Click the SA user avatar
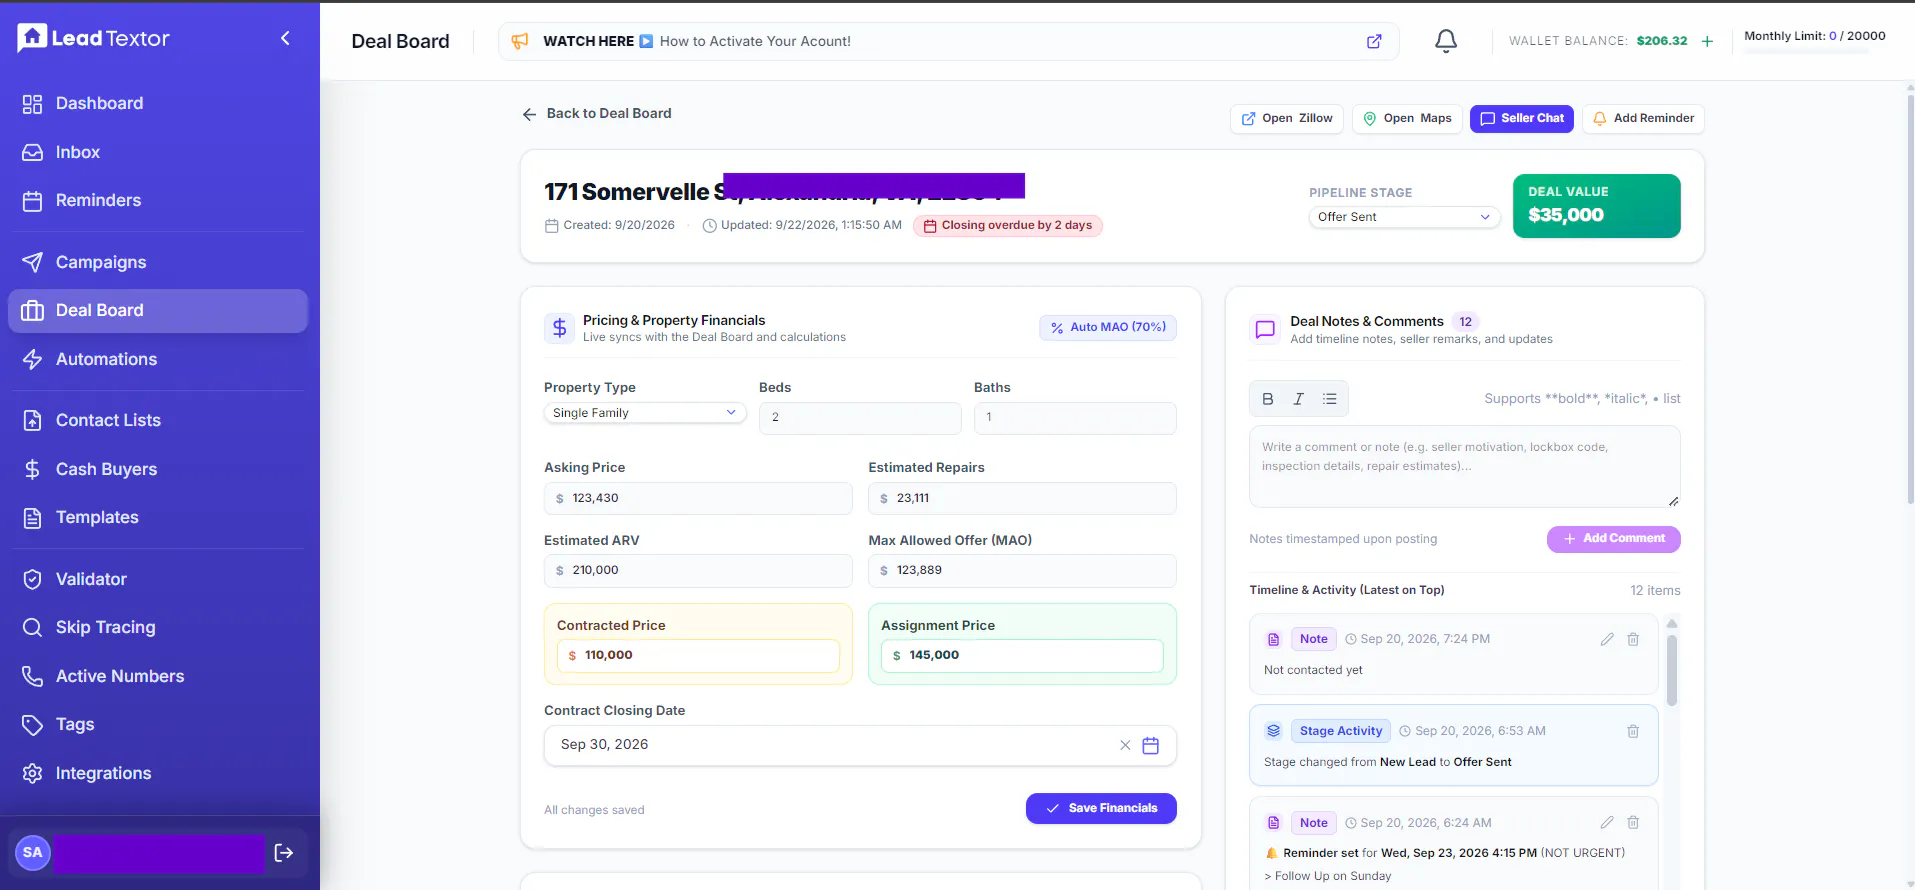This screenshot has height=890, width=1915. 33,853
